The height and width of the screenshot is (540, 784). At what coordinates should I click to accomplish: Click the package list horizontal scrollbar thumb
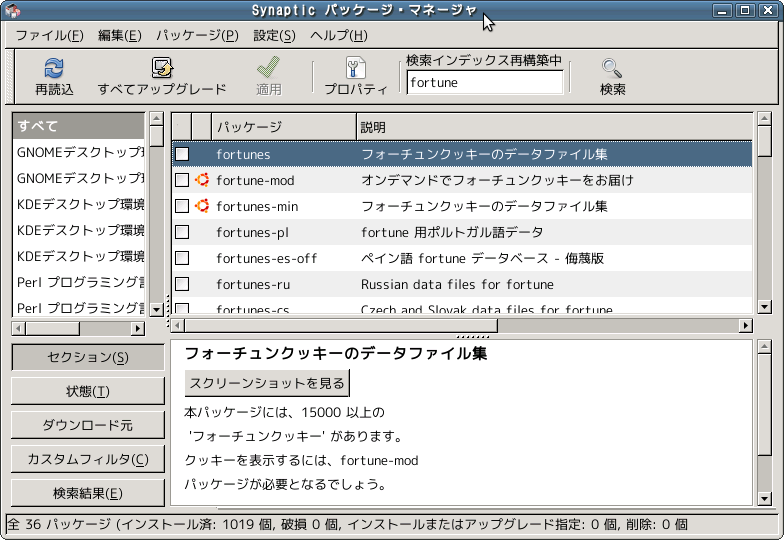tap(341, 326)
